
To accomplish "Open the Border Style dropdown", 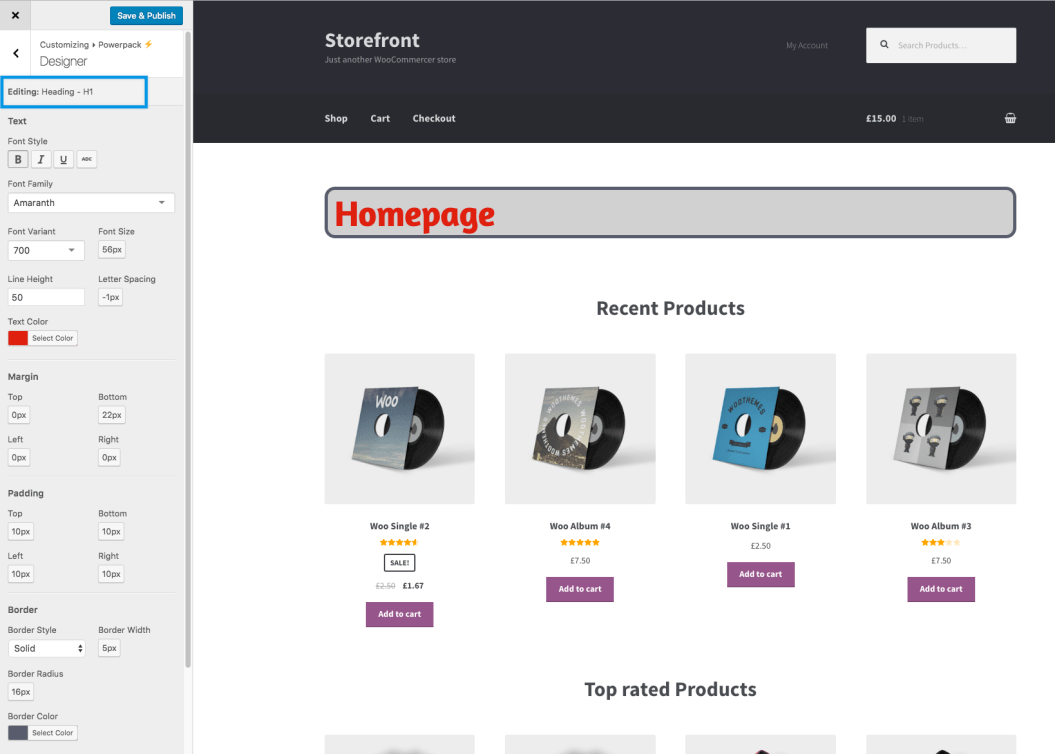I will tap(46, 648).
